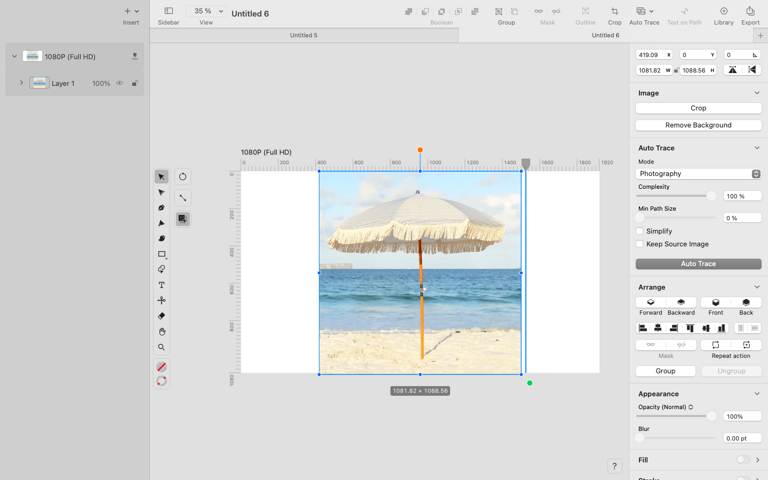
Task: Align objects to top edges
Action: [690, 328]
